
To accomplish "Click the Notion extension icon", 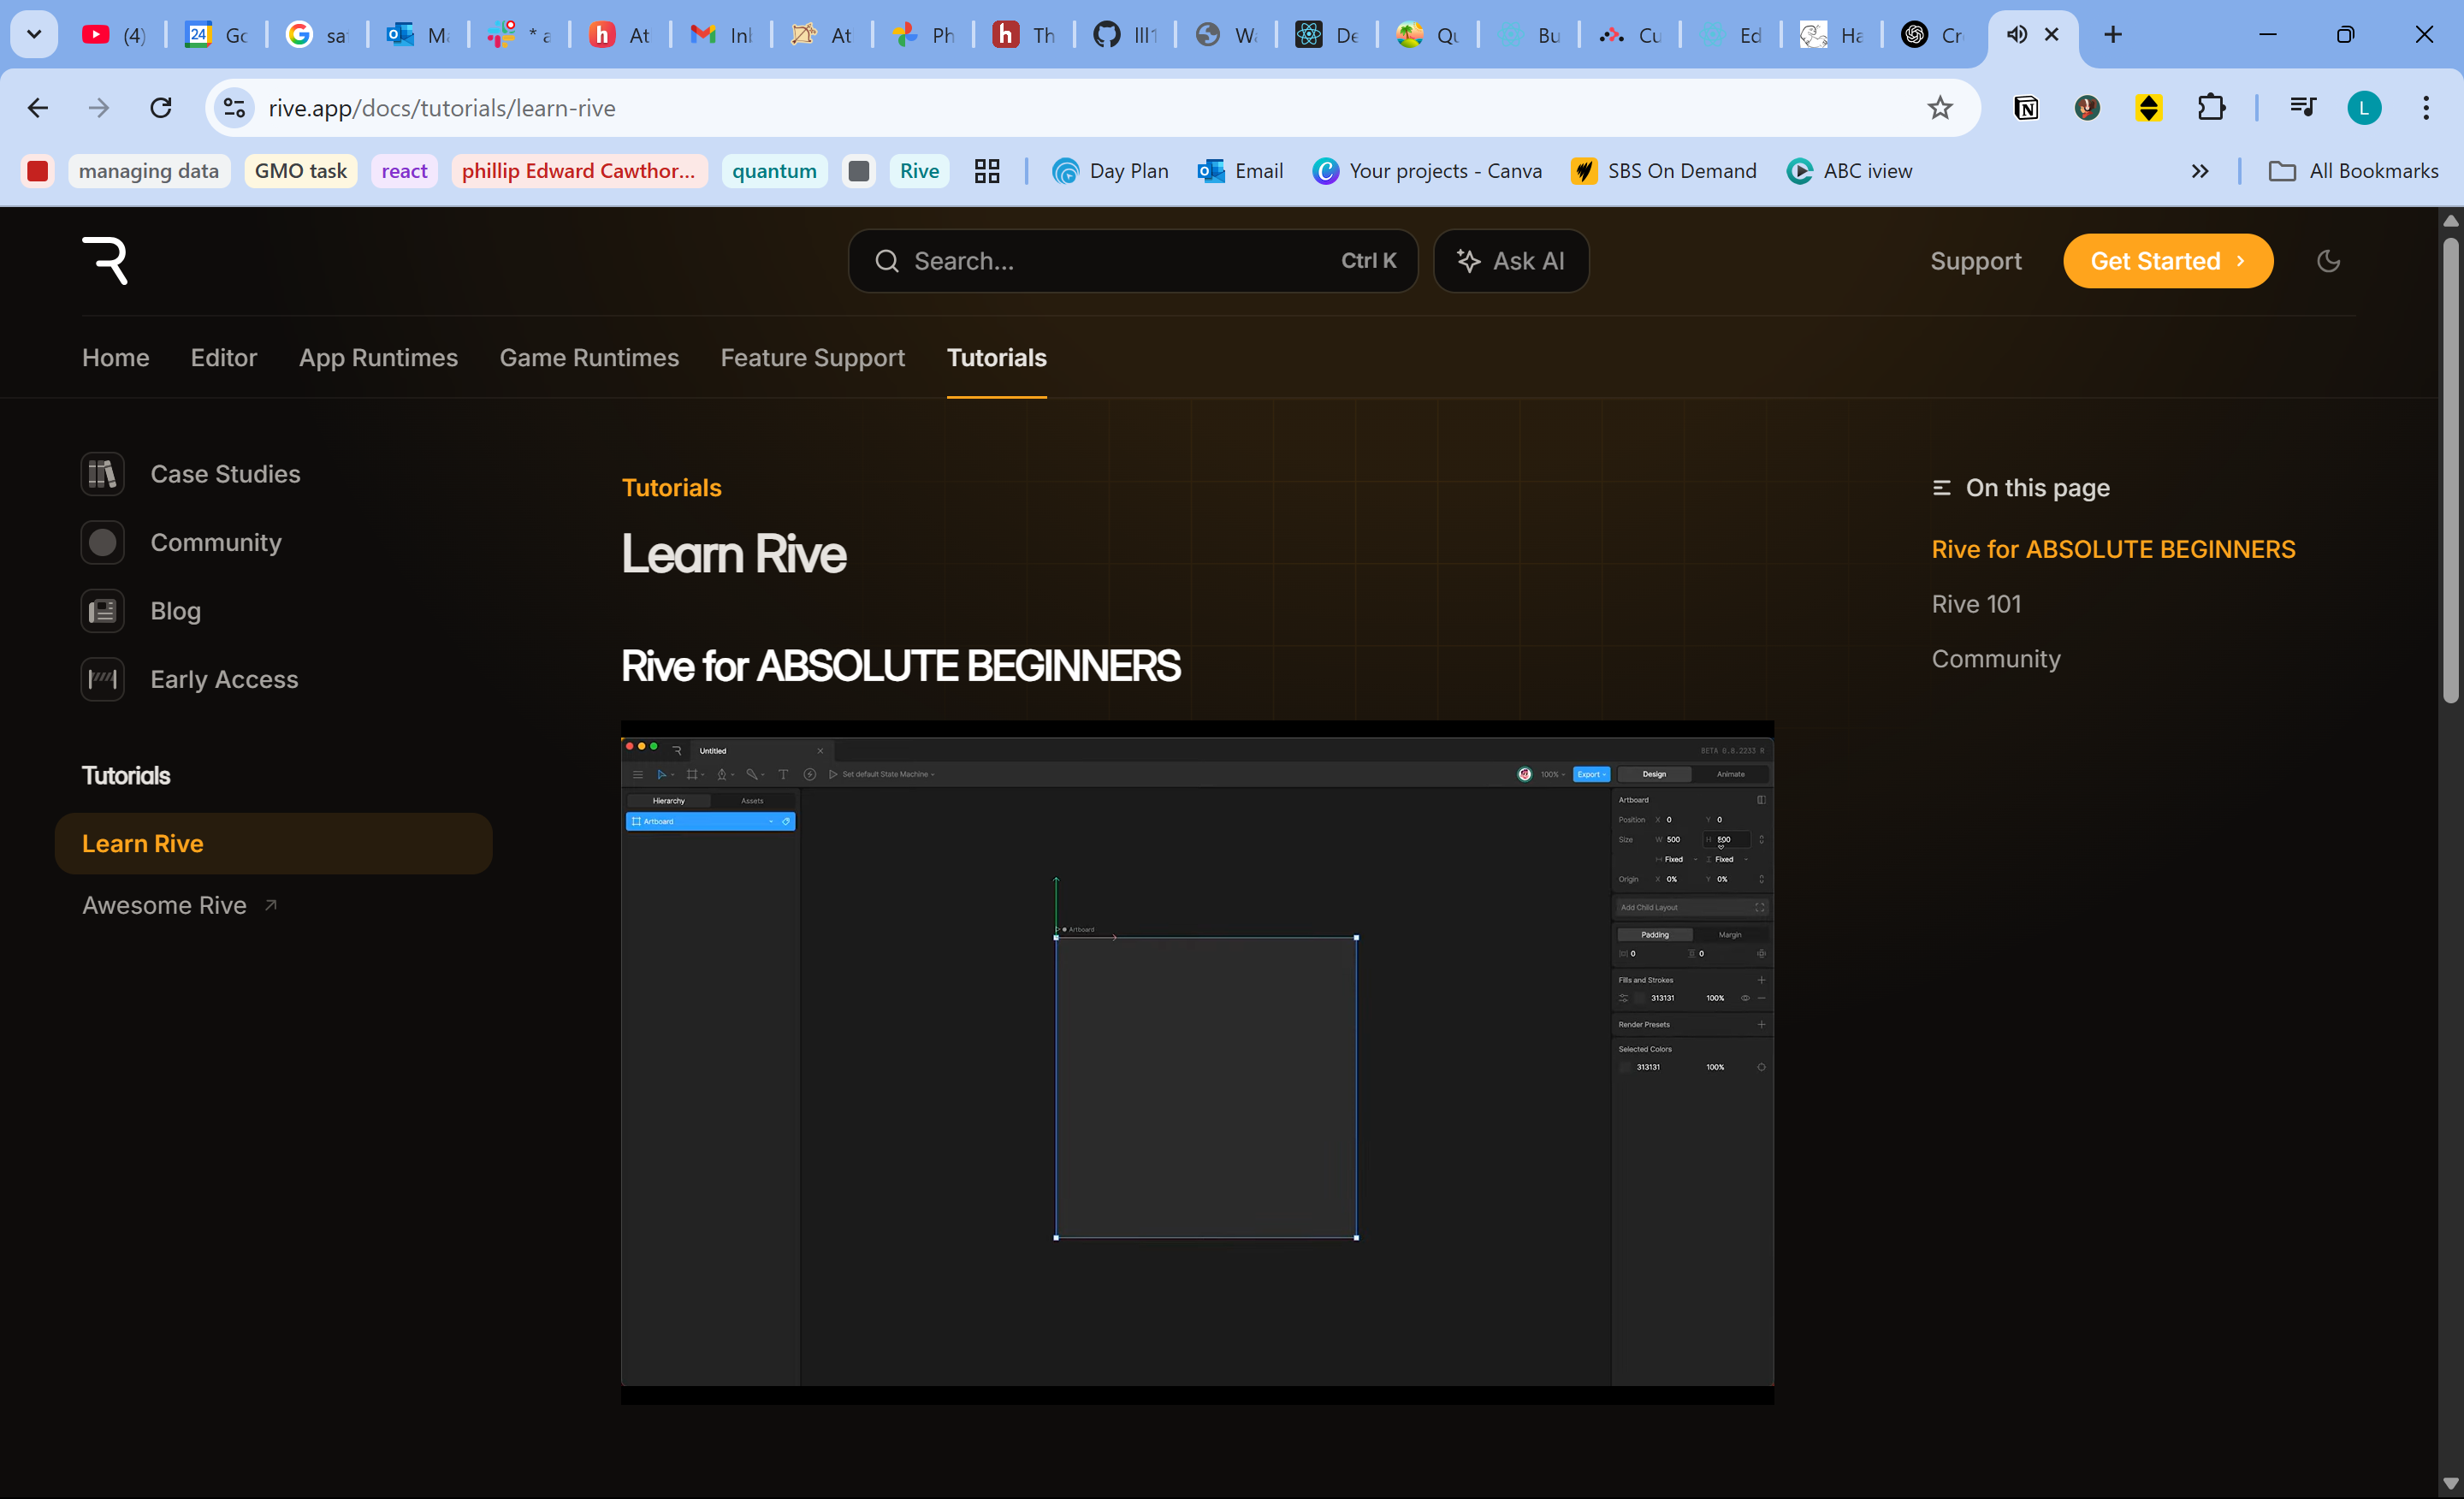I will [2026, 108].
